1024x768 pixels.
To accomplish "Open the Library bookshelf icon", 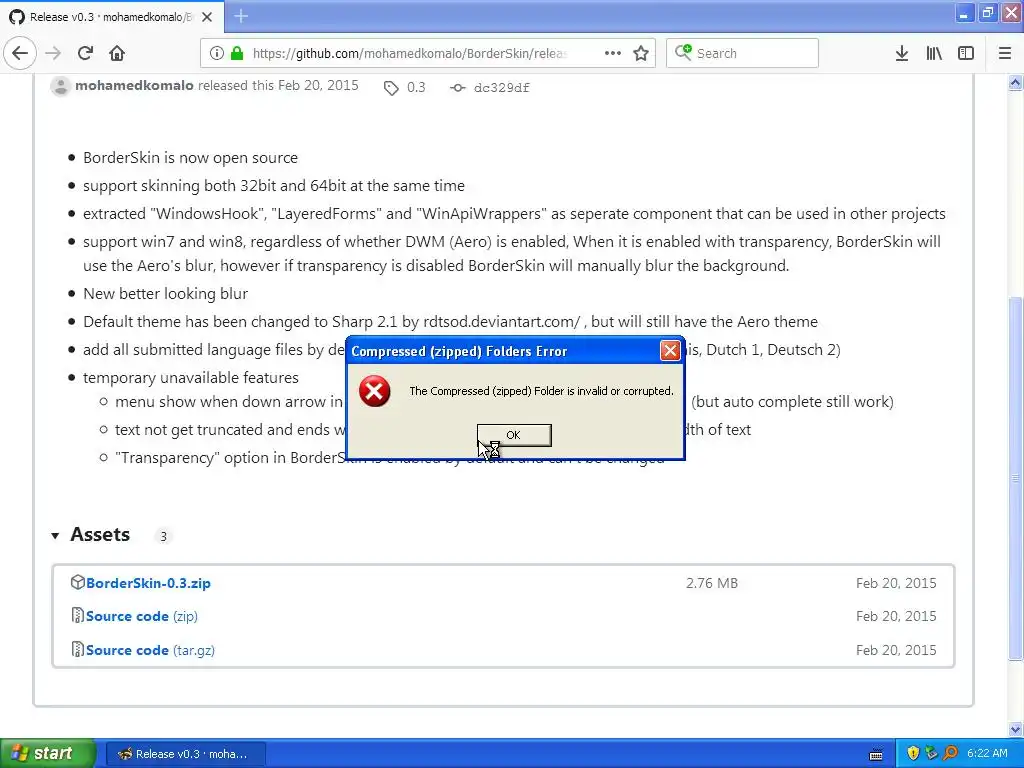I will pyautogui.click(x=934, y=53).
